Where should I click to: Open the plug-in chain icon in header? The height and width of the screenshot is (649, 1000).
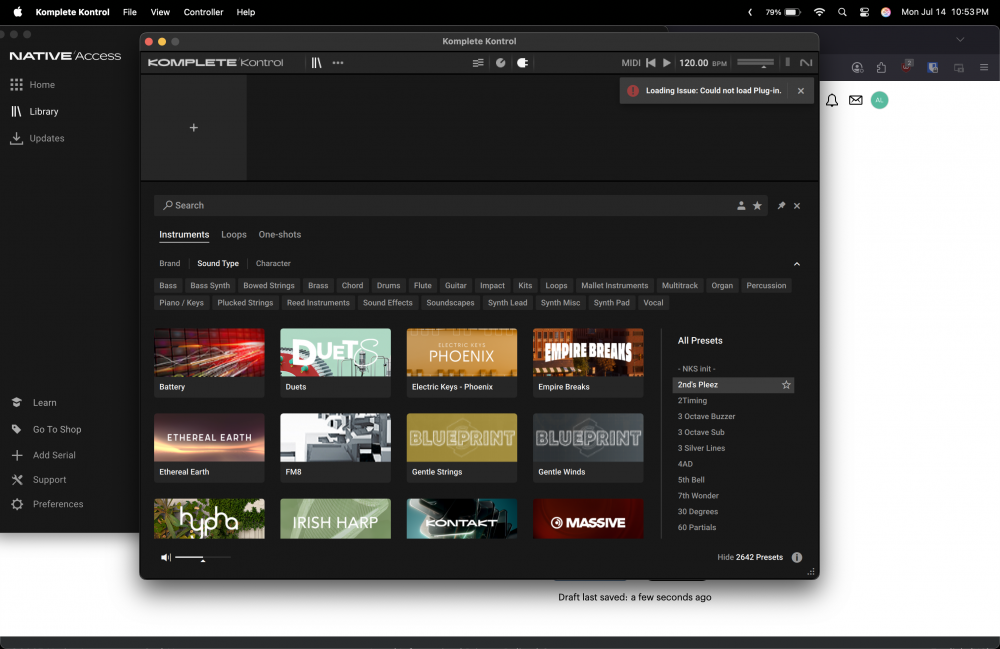point(522,62)
